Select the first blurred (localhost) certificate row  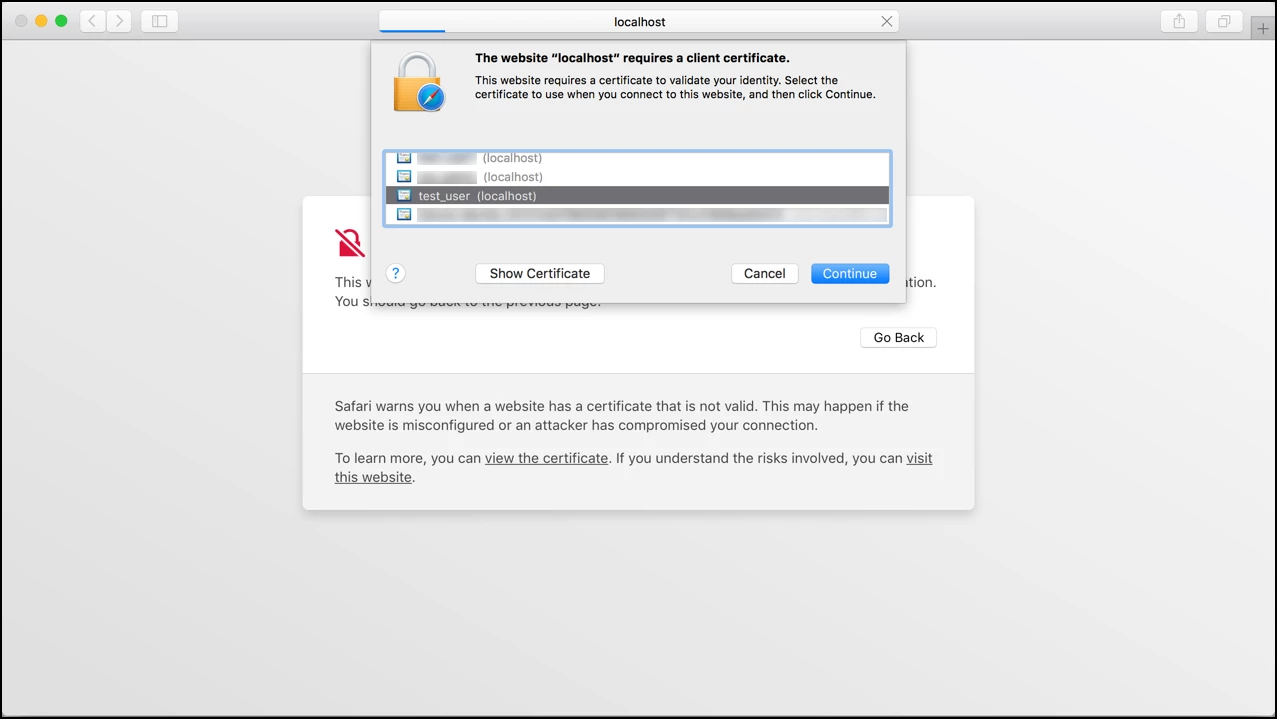tap(637, 158)
